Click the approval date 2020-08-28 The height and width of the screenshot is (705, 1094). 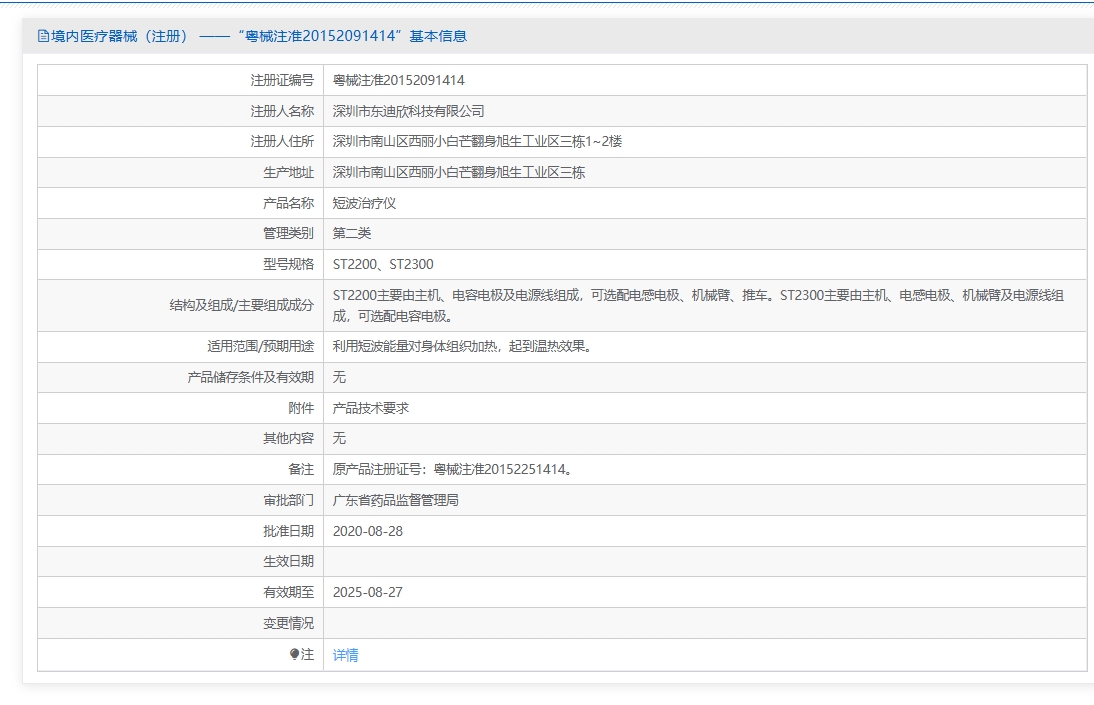tap(368, 530)
